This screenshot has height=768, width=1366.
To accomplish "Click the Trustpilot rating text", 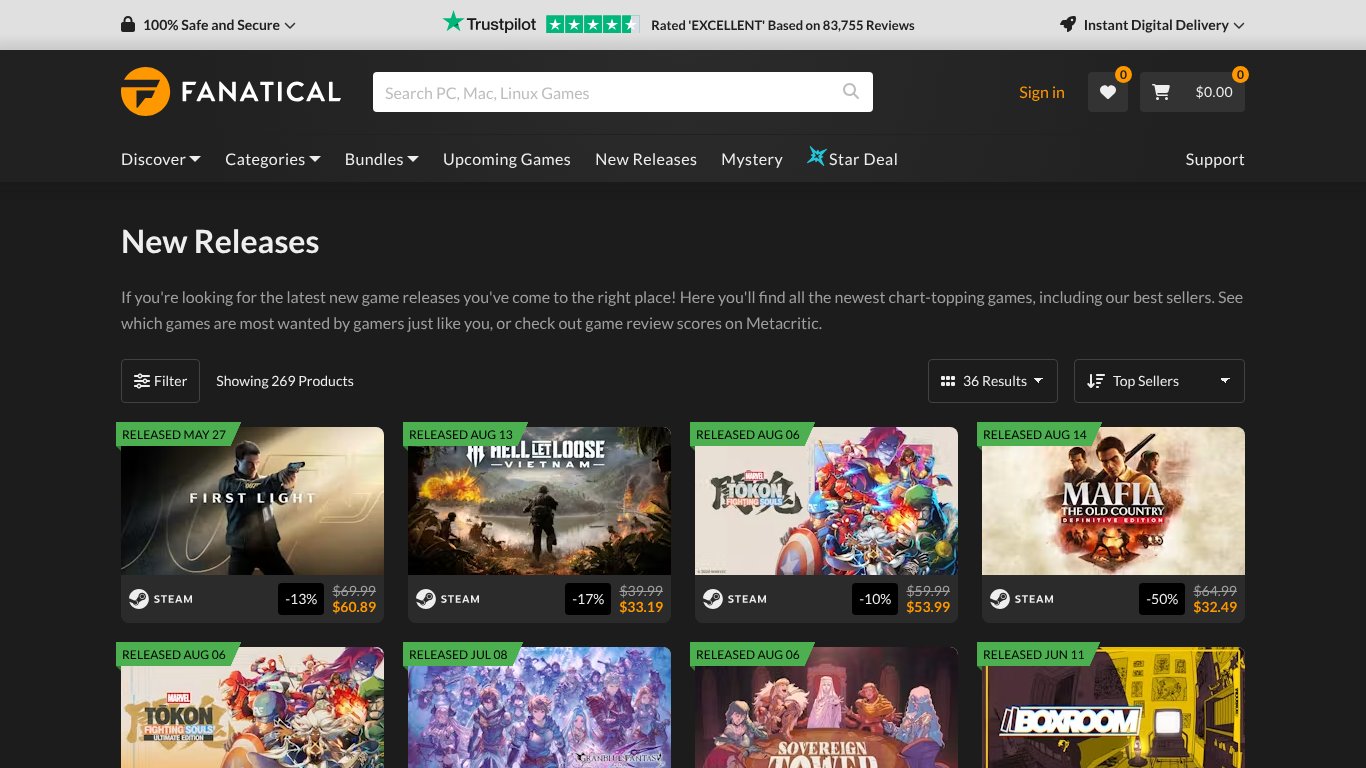I will 783,25.
